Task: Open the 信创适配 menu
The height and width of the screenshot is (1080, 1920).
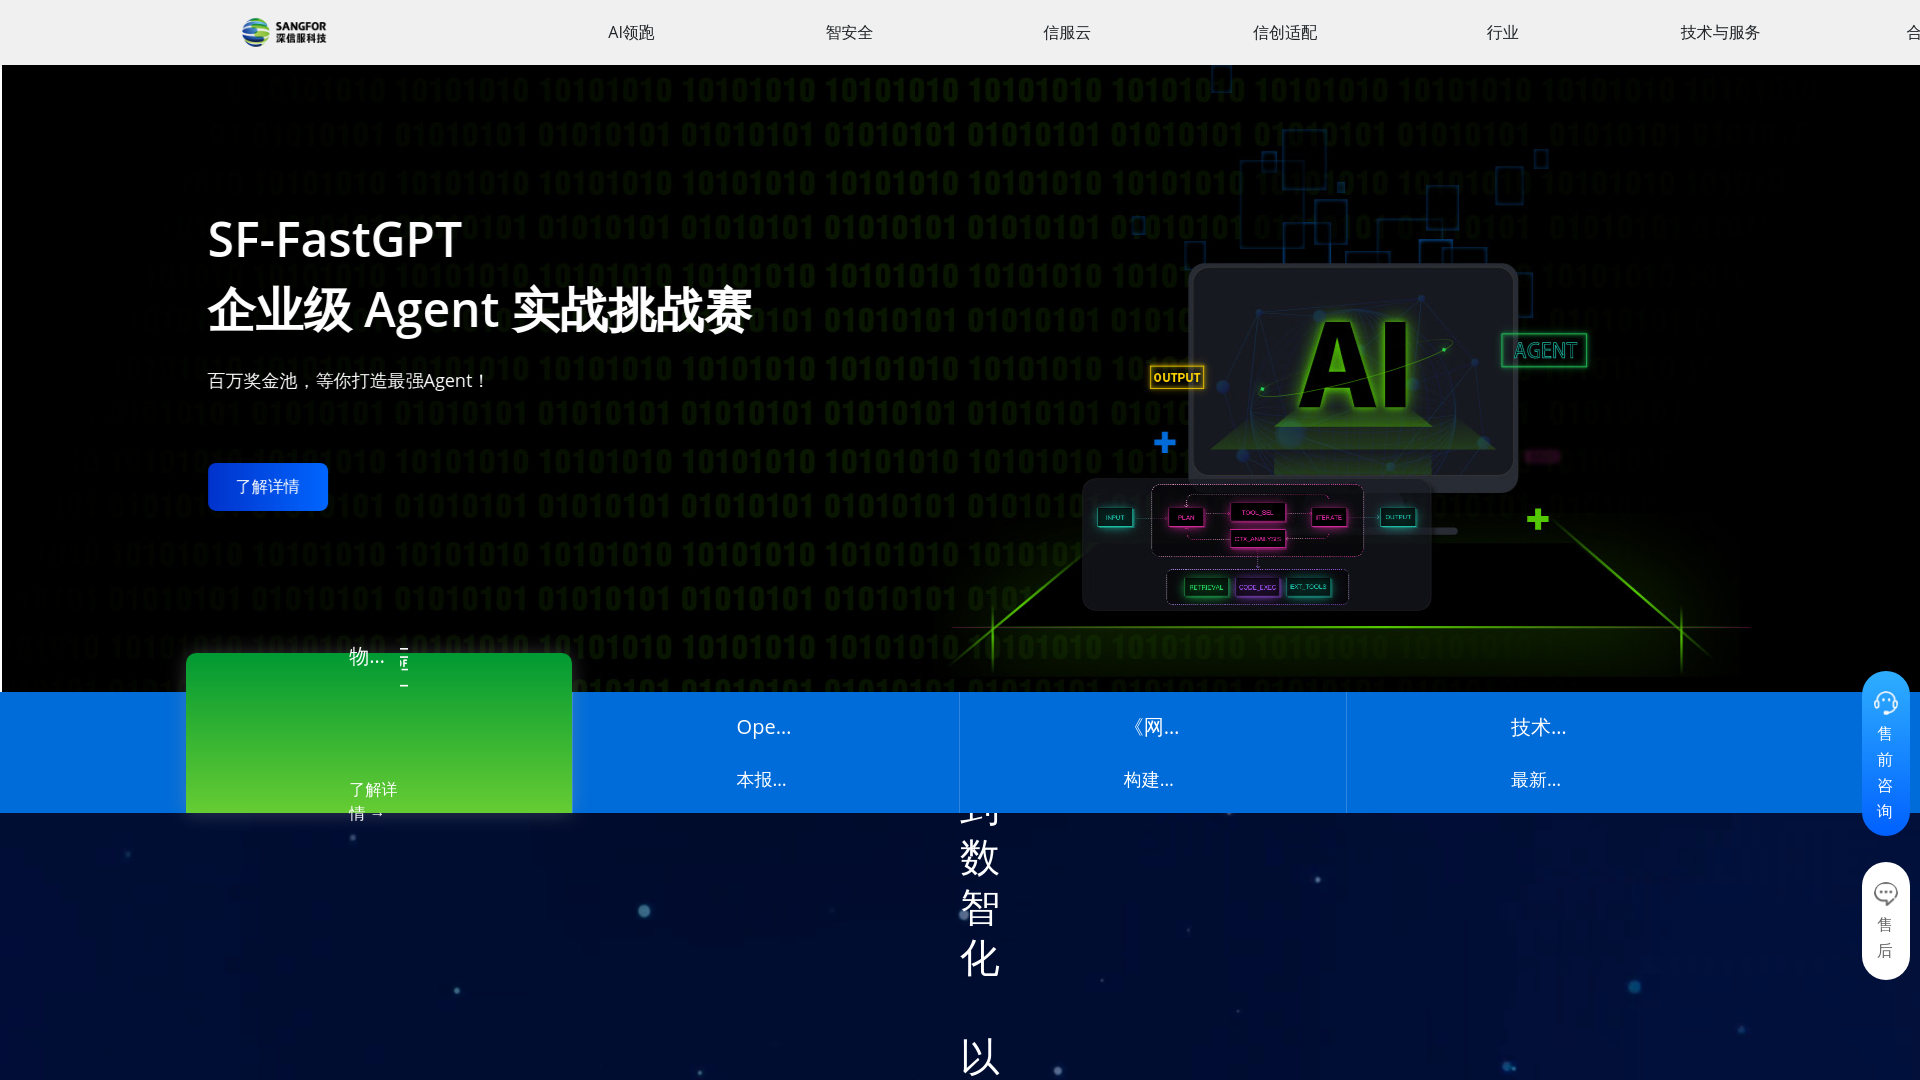Action: pos(1285,32)
